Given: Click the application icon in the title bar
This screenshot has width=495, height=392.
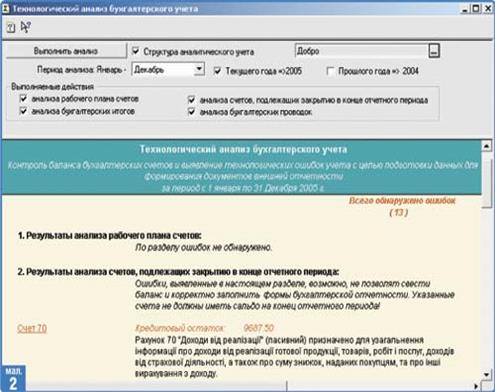Looking at the screenshot, I should tap(5, 9).
